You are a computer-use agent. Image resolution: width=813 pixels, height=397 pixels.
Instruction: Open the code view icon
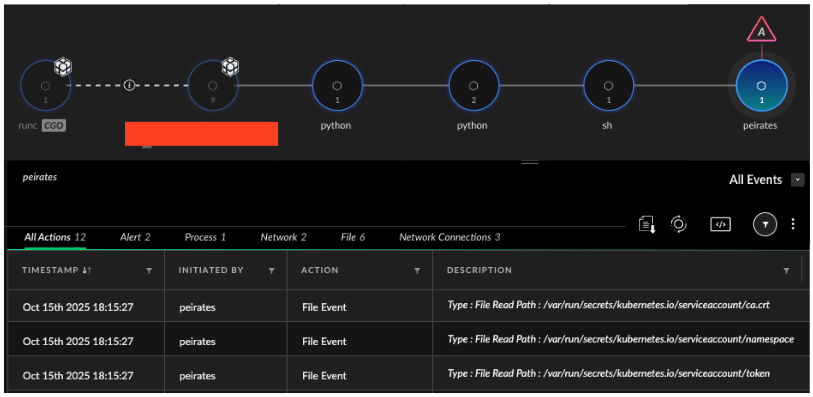(721, 224)
